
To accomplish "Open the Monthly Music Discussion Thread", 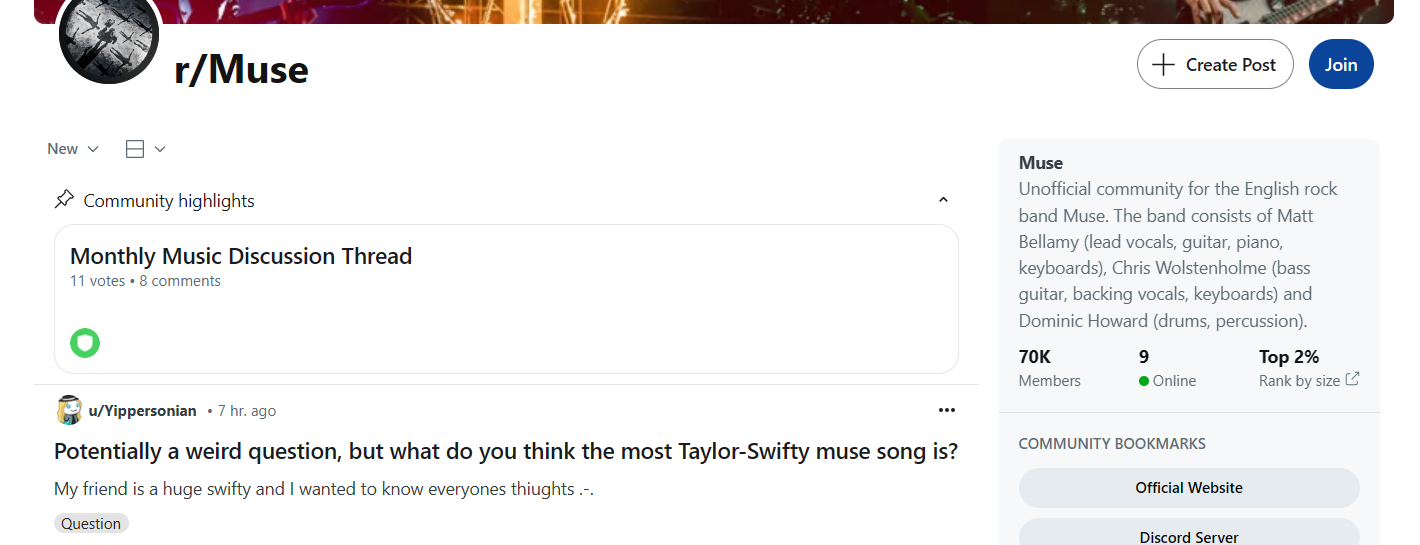I will point(241,256).
